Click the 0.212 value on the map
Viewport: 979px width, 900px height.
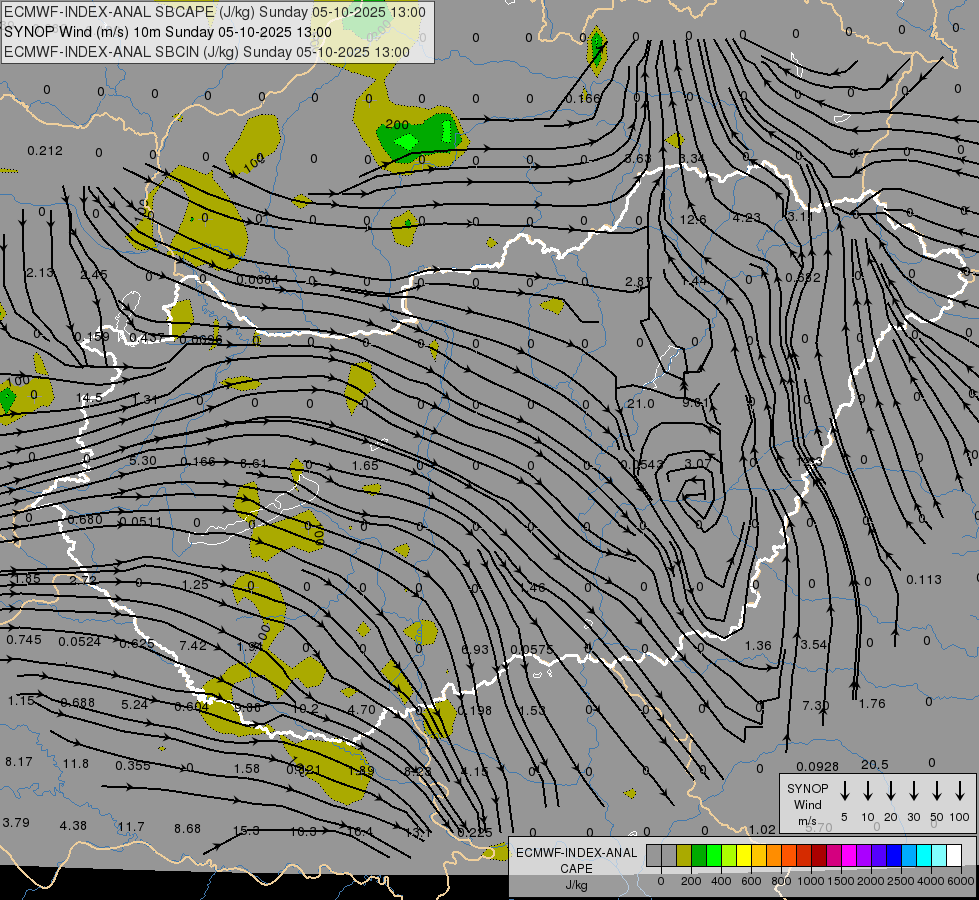(x=45, y=151)
